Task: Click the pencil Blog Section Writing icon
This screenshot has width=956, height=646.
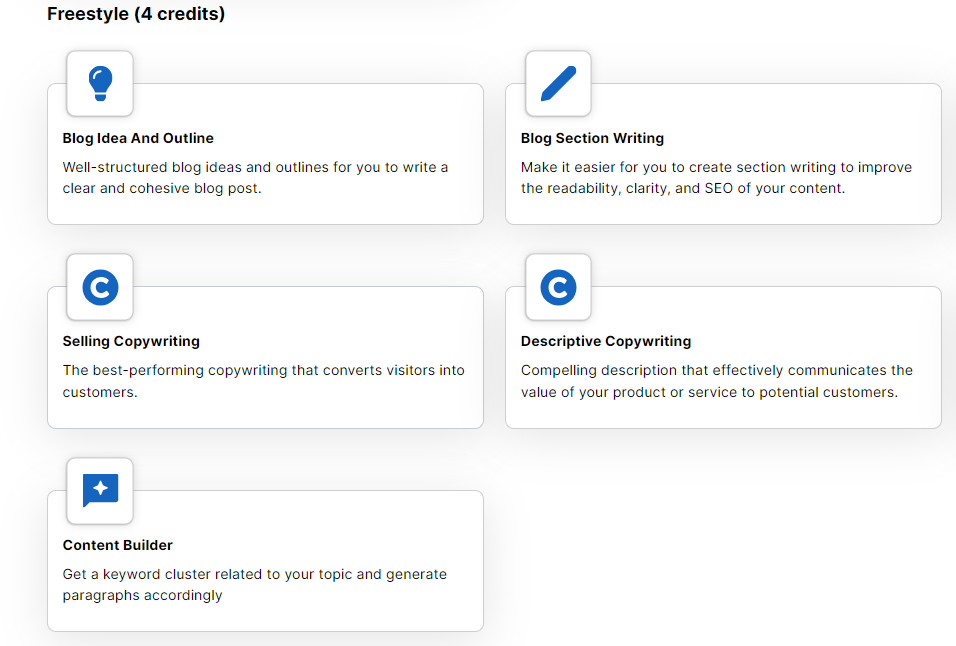Action: (558, 83)
